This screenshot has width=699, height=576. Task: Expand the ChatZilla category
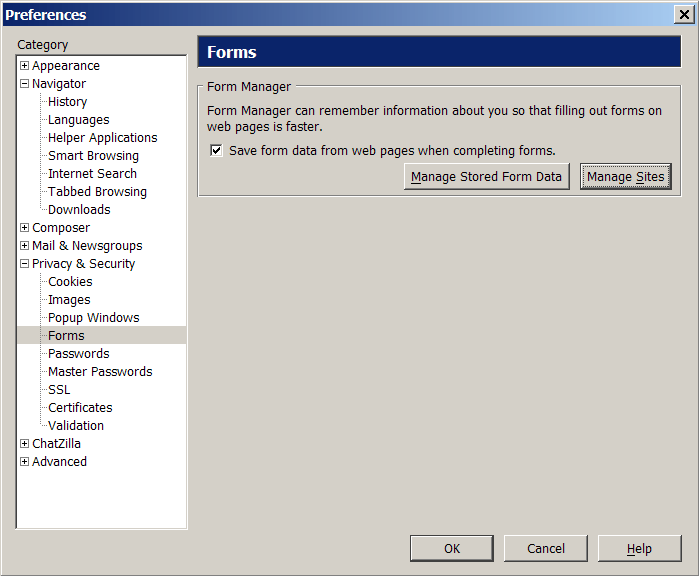(25, 444)
